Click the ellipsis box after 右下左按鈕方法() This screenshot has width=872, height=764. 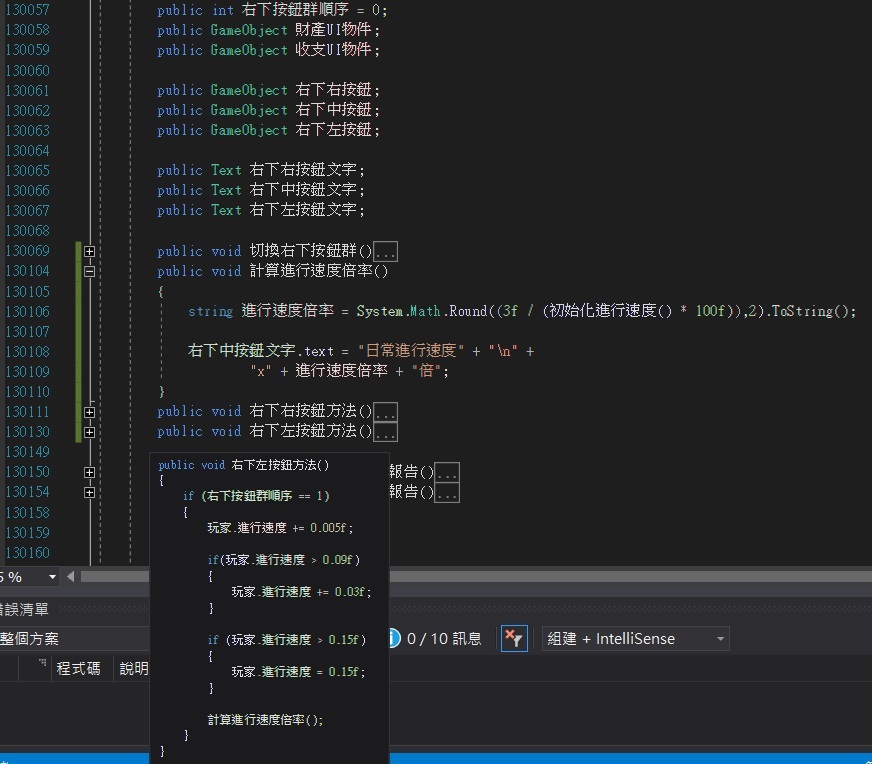point(385,432)
